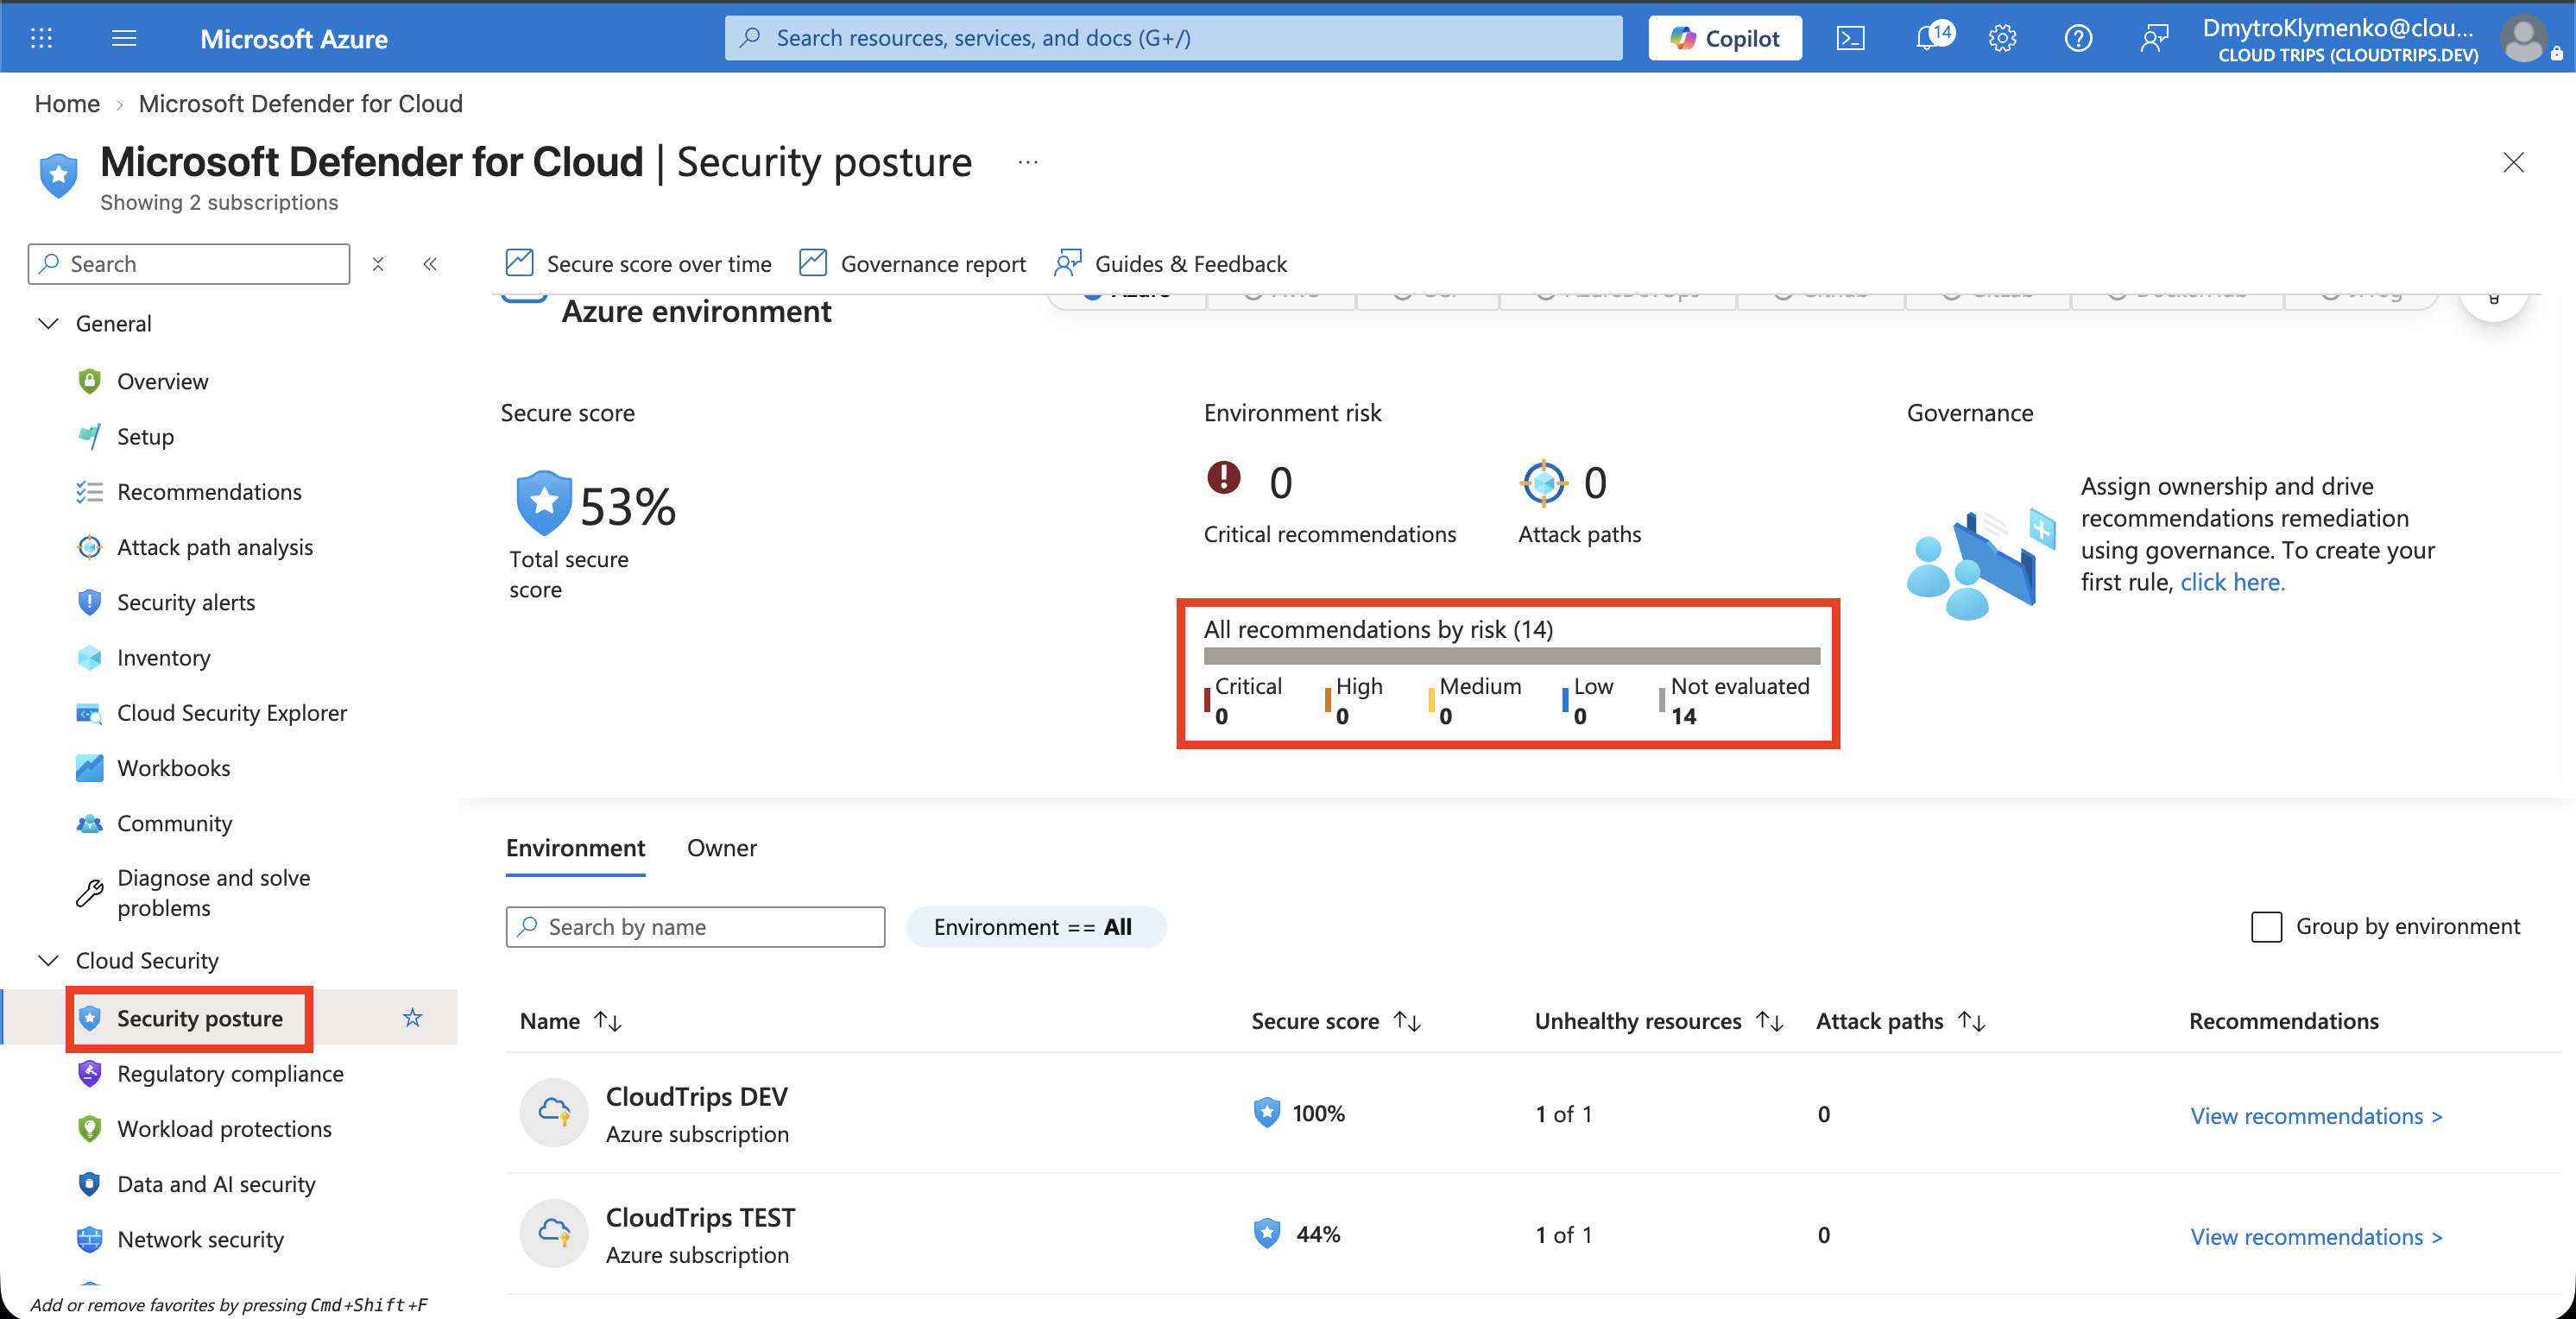Collapse the Cloud Security section
Screen dimensions: 2576x1319
pyautogui.click(x=48, y=960)
